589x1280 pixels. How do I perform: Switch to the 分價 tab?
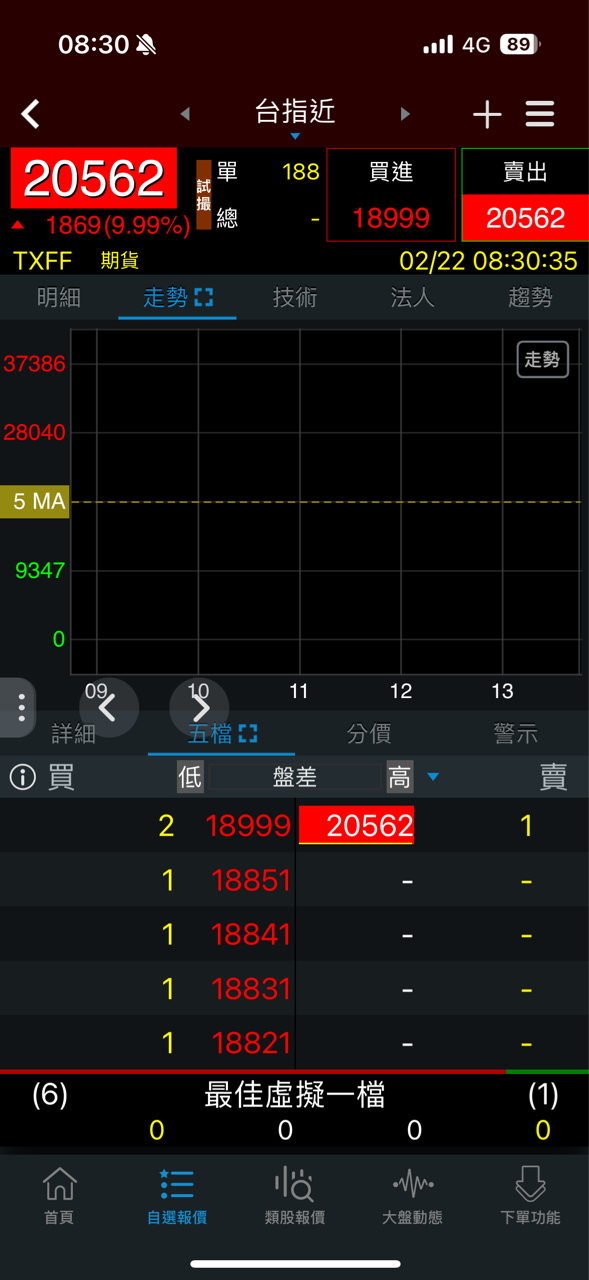pos(368,733)
